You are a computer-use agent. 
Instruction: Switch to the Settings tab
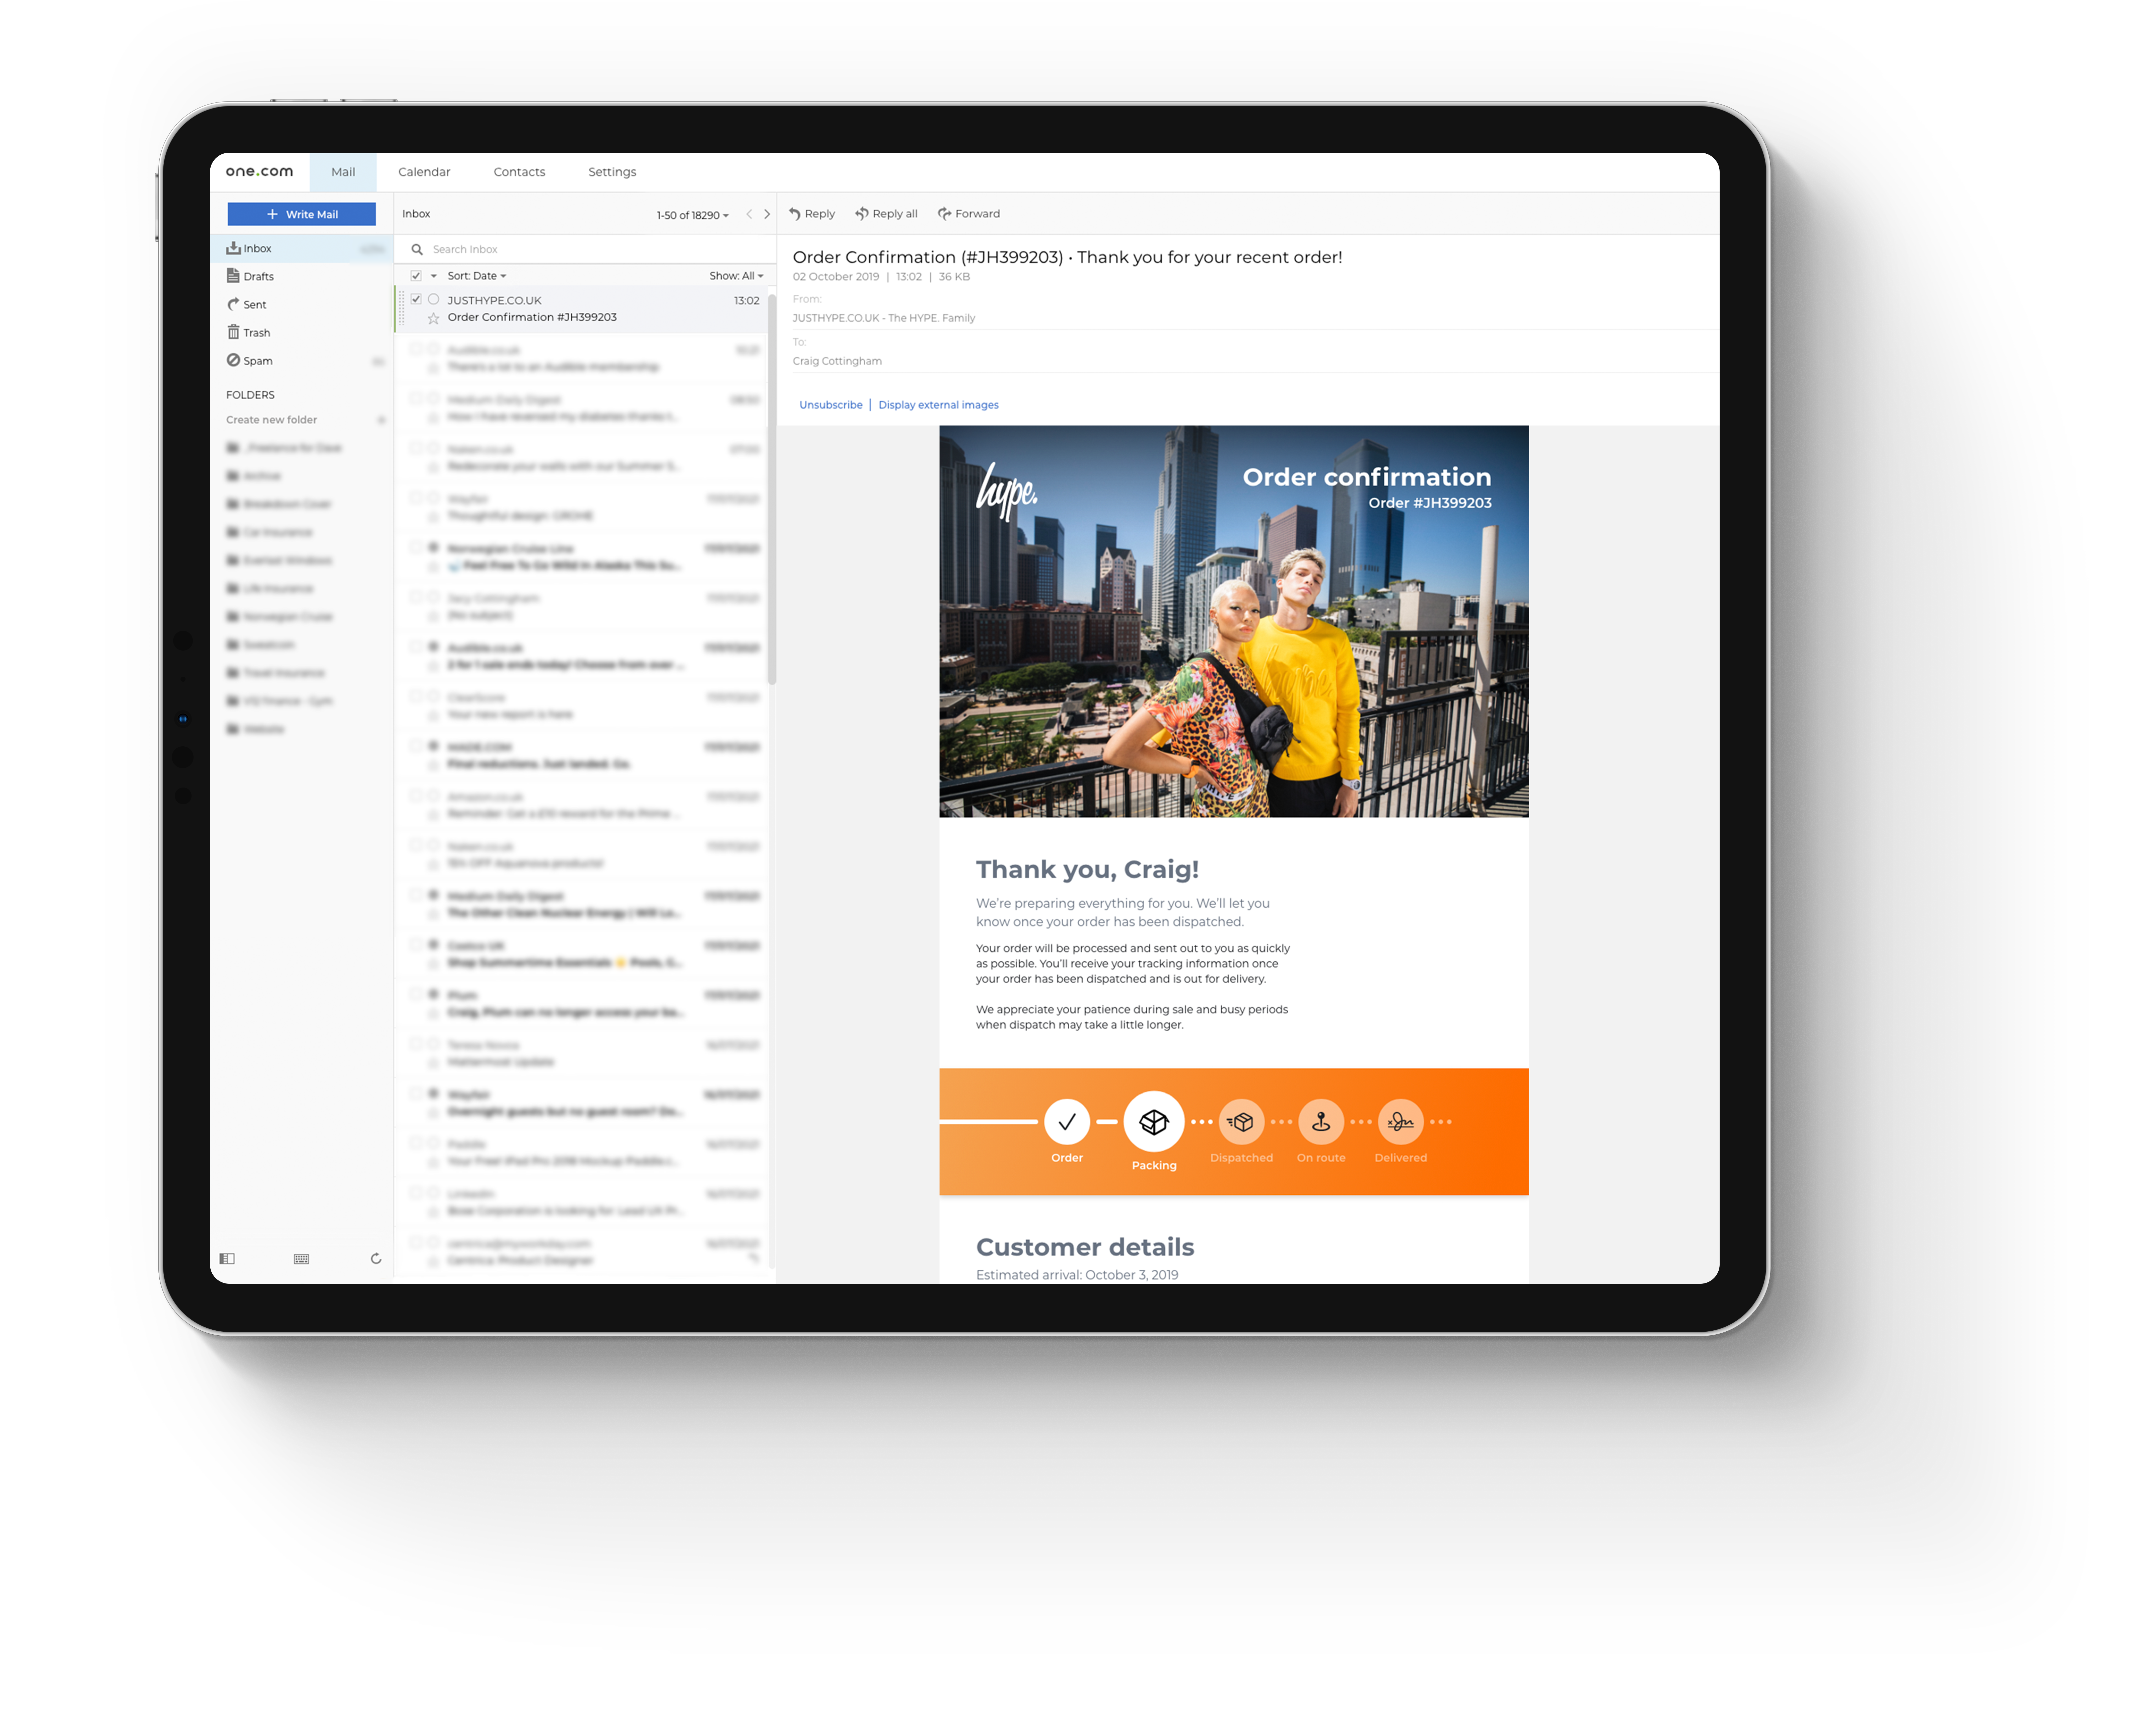click(x=612, y=172)
